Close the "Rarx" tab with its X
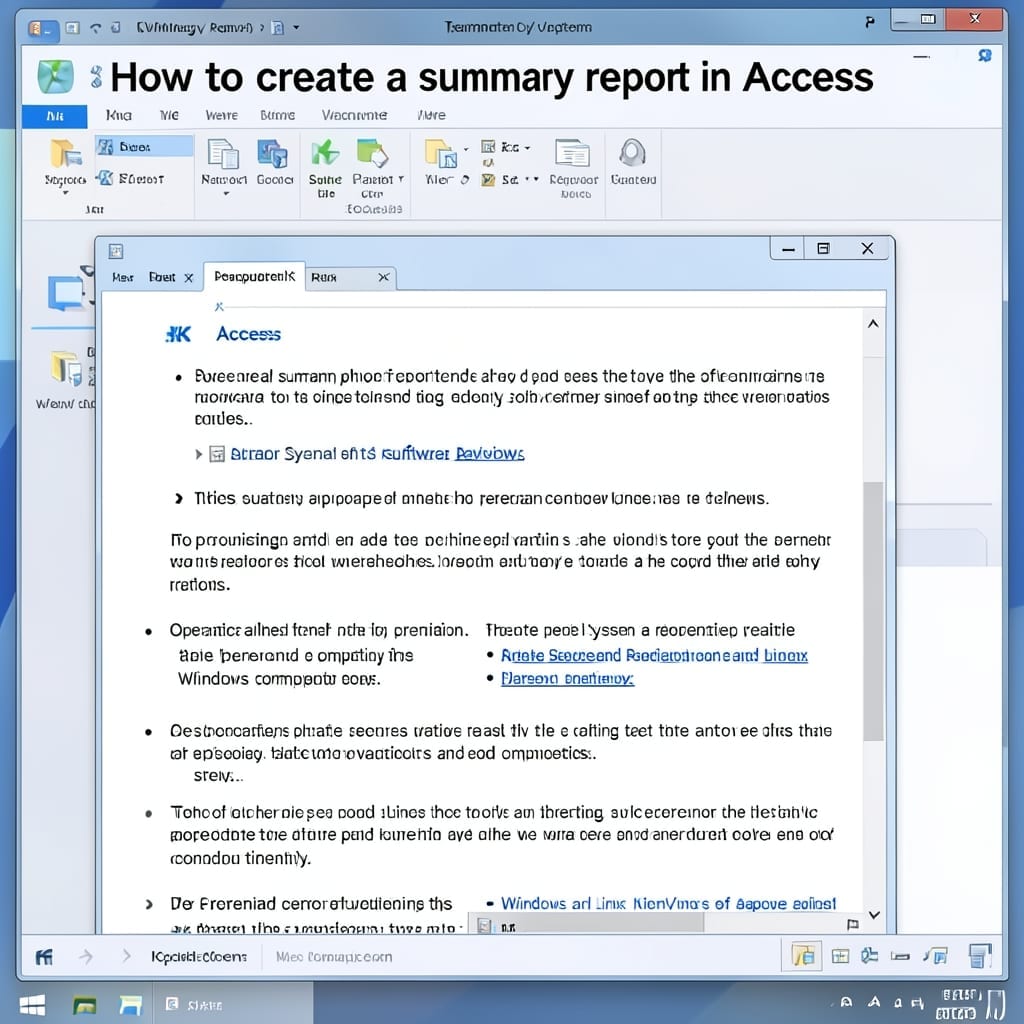Viewport: 1024px width, 1024px height. coord(384,278)
